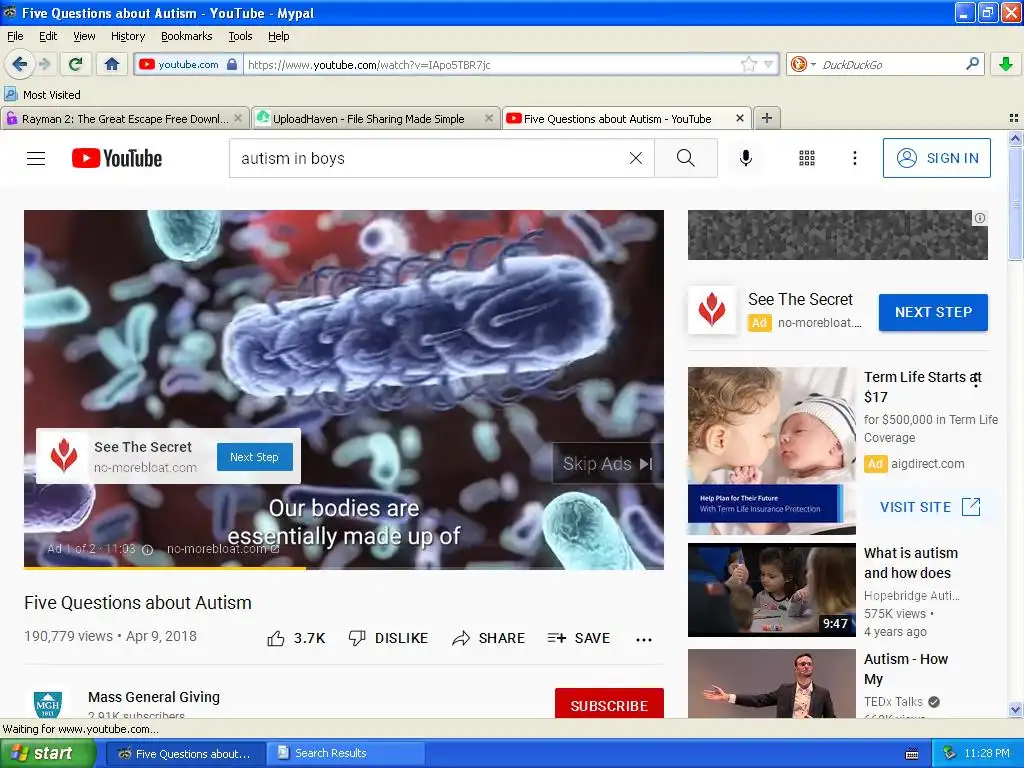Bookmark this page with the star icon
This screenshot has width=1024, height=768.
(x=748, y=64)
